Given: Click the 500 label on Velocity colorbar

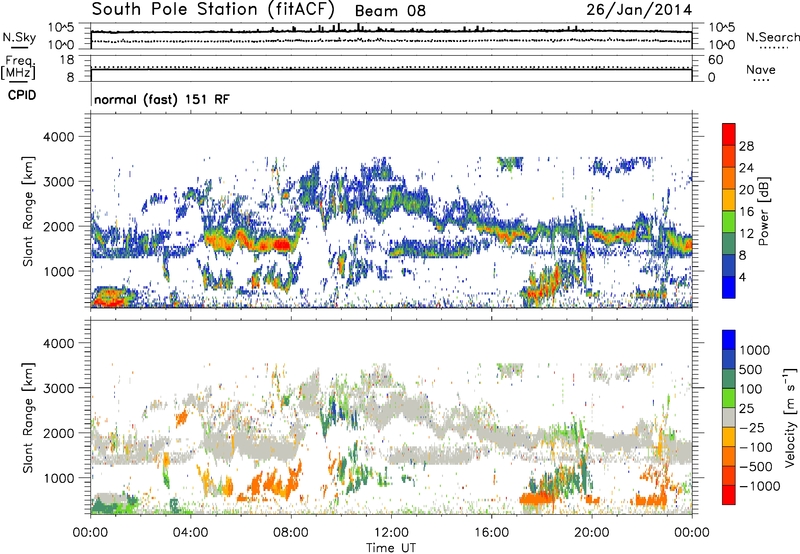Looking at the screenshot, I should (x=751, y=369).
